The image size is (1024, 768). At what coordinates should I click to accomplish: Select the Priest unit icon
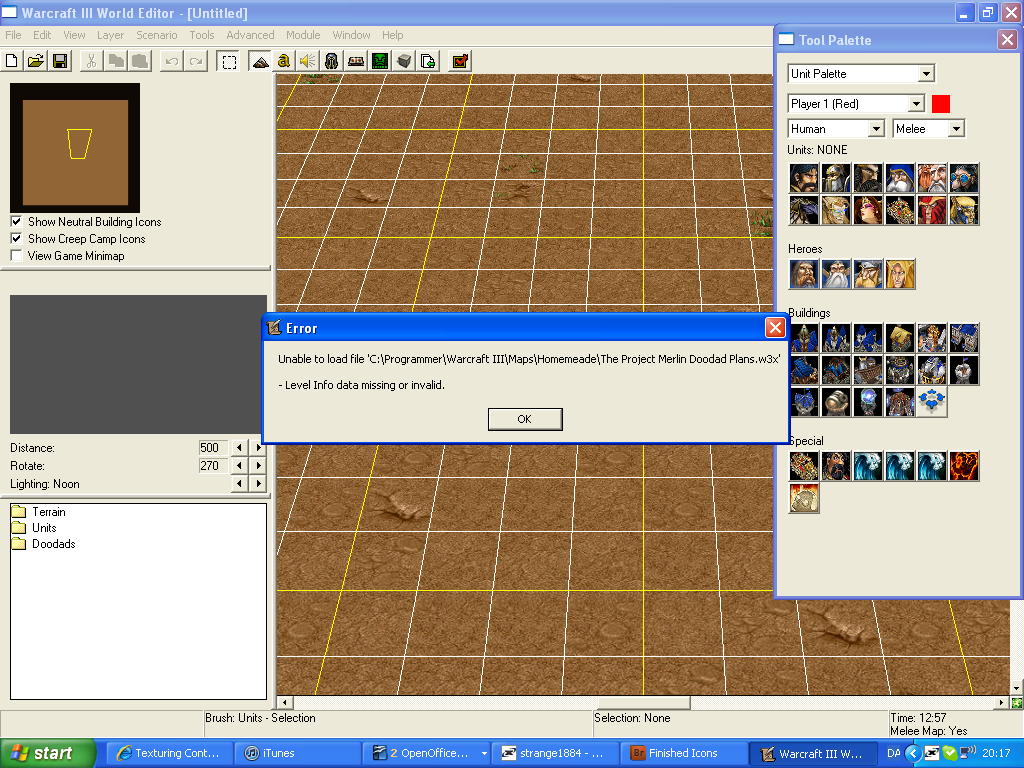tap(836, 210)
